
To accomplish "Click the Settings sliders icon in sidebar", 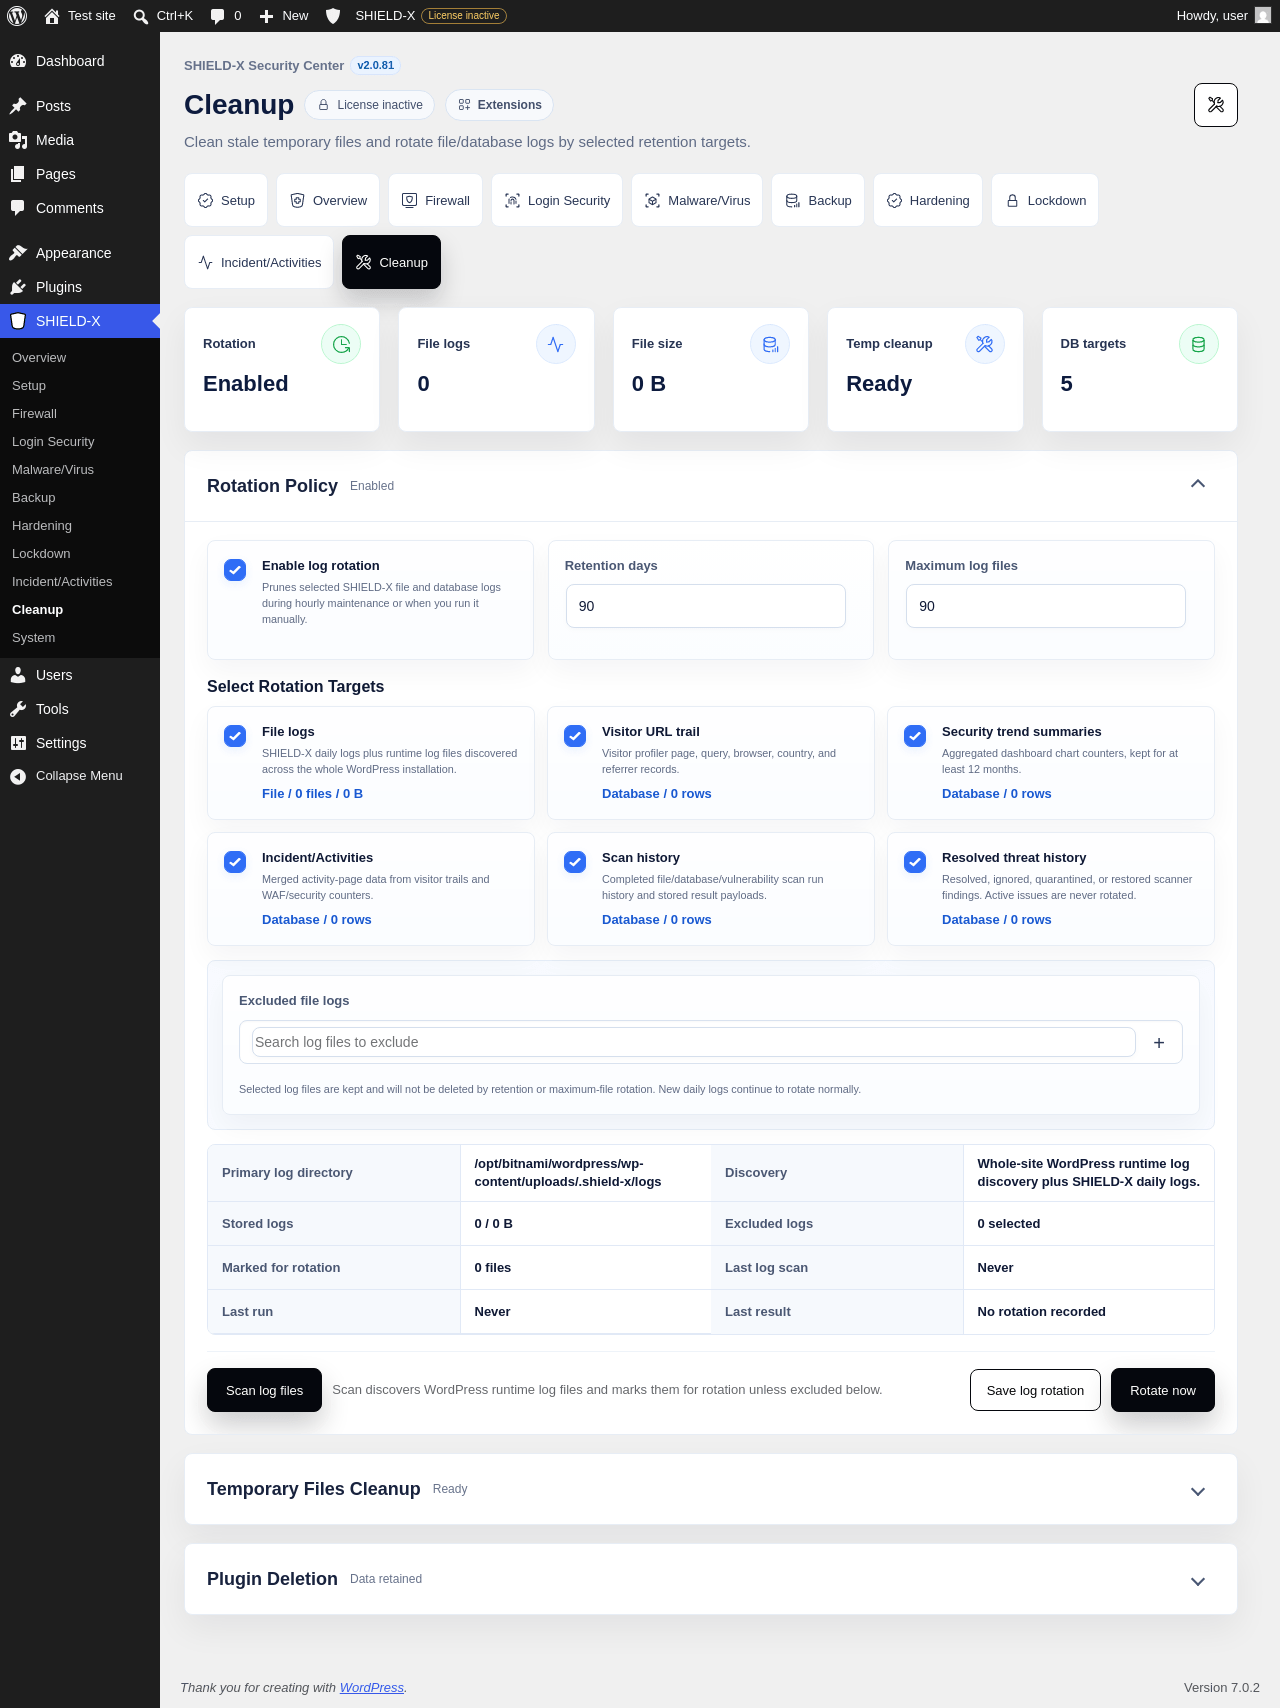I will click(18, 743).
